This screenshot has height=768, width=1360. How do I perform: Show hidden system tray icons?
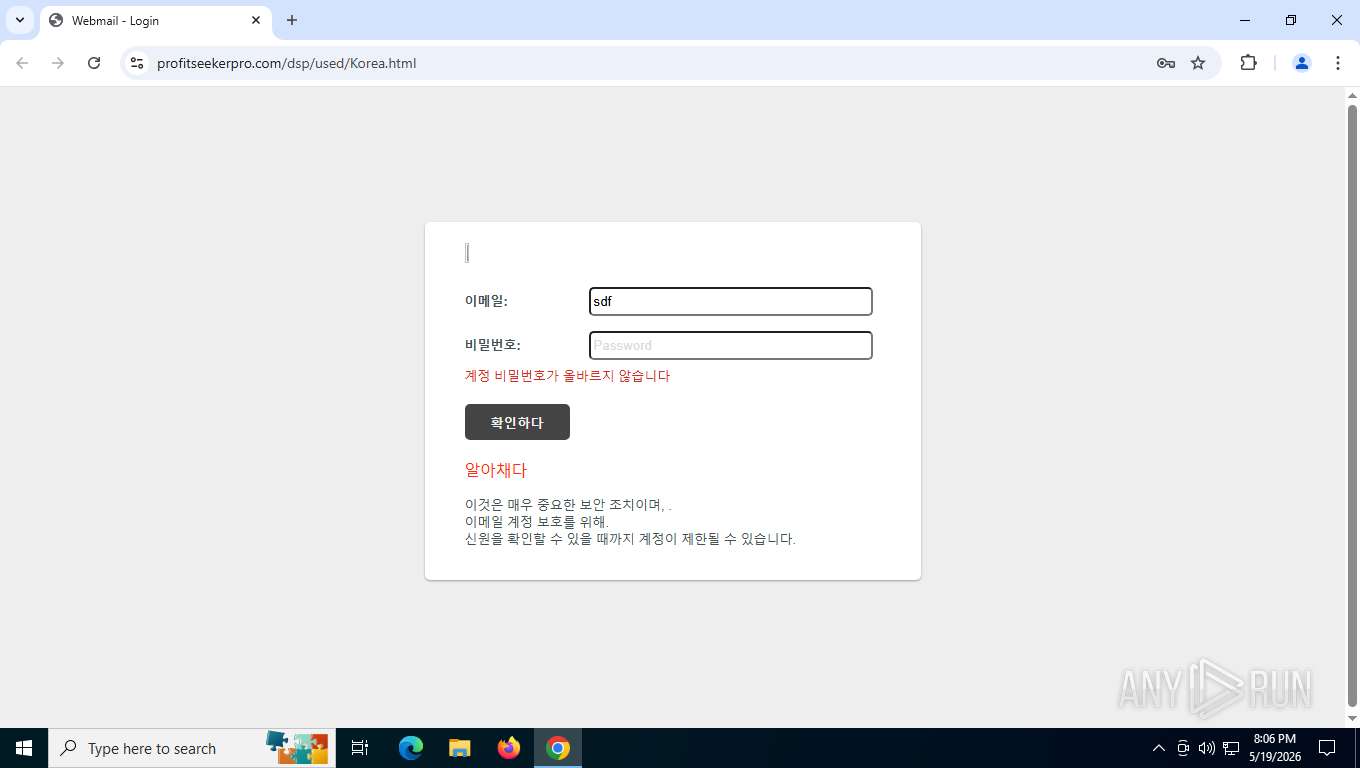pos(1159,748)
